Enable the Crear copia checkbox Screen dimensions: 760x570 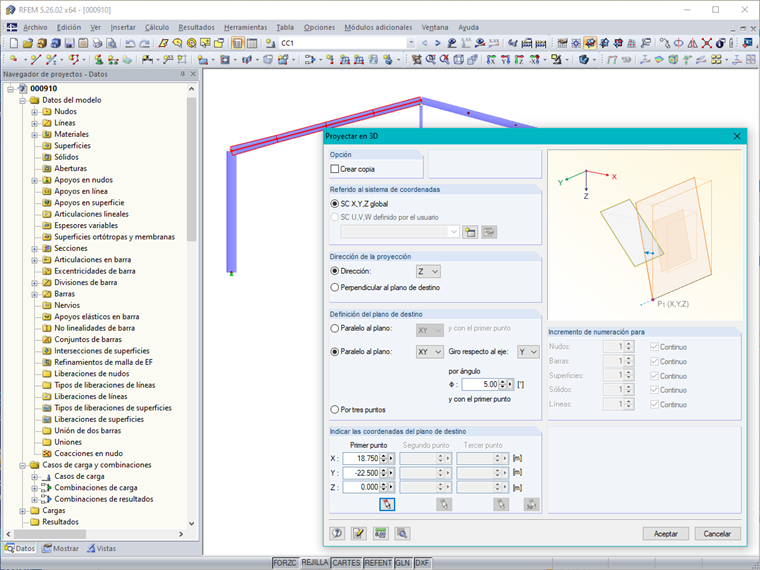tap(335, 169)
